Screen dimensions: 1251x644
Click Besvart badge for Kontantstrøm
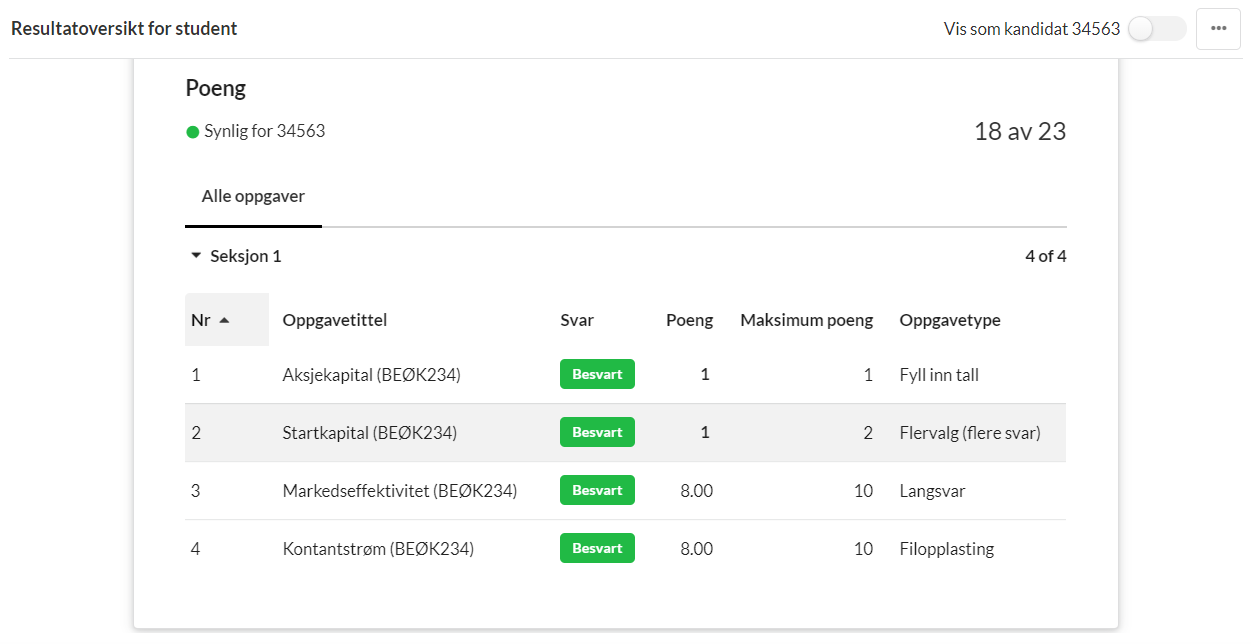597,548
